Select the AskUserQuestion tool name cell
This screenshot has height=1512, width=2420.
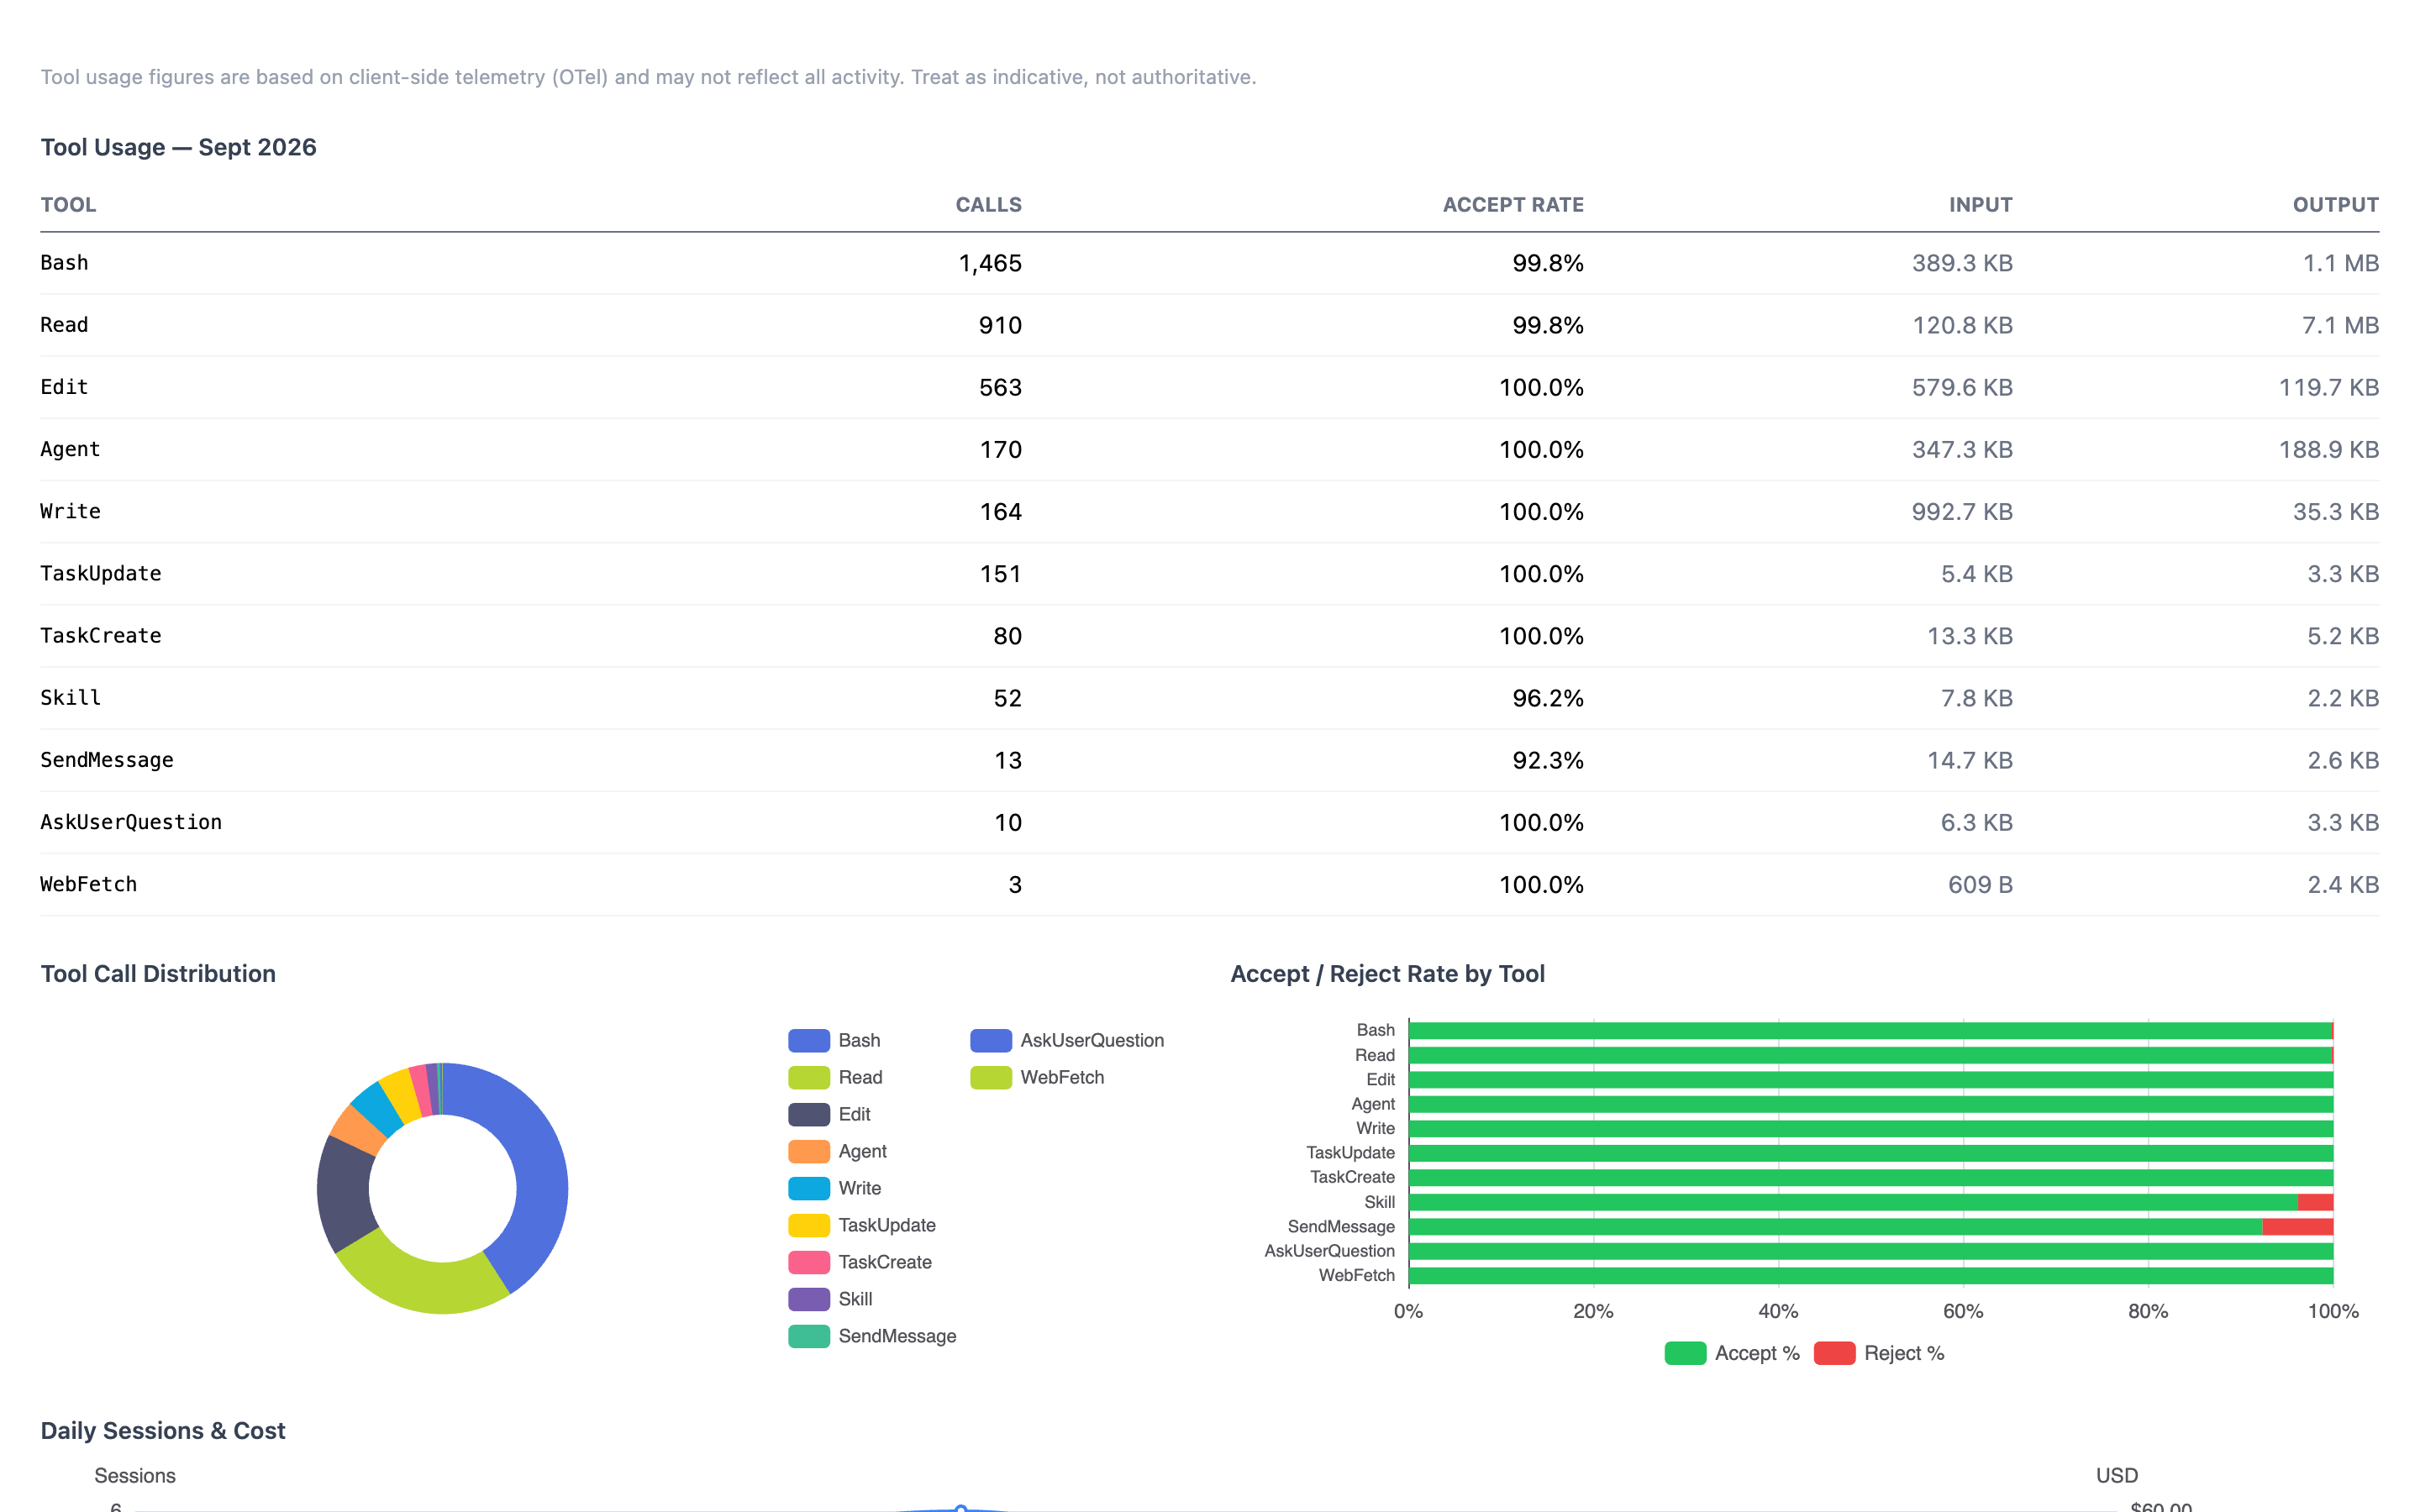131,822
